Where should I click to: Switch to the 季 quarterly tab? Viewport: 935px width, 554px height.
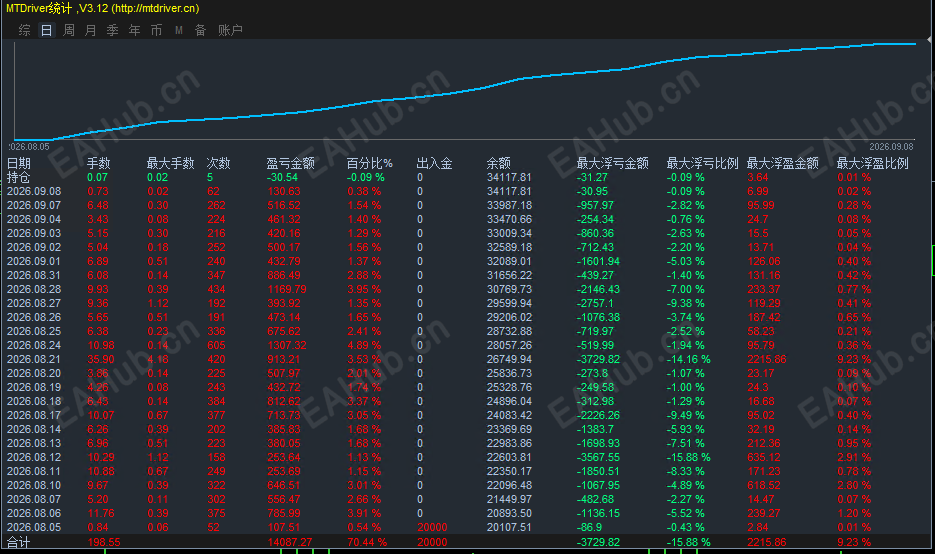coord(113,30)
